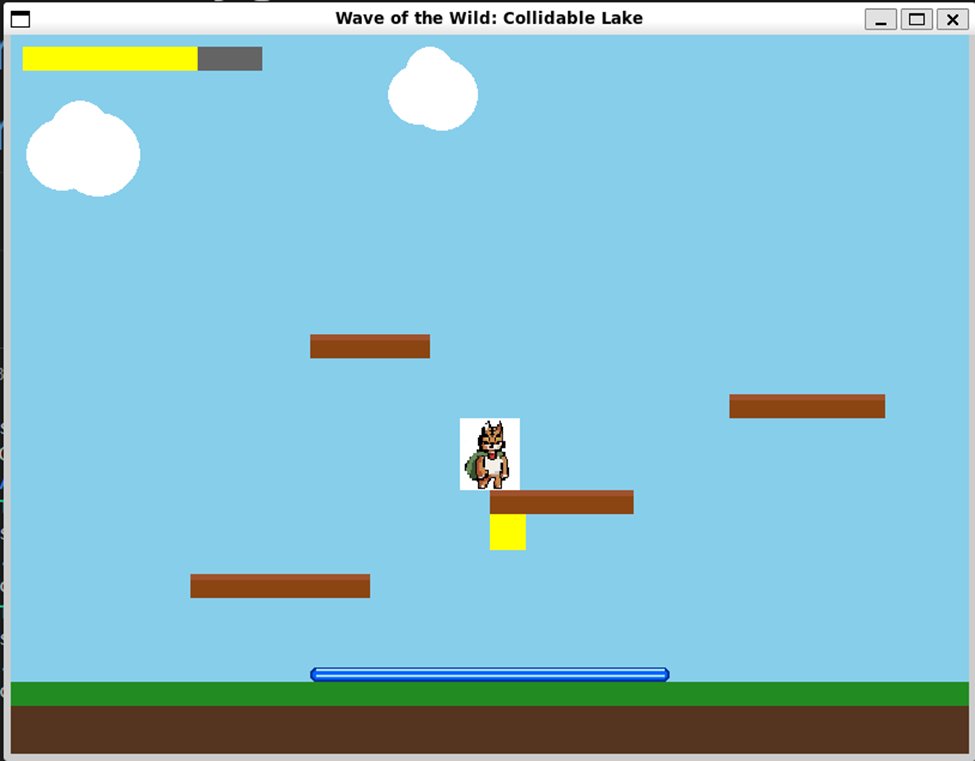
Task: Click the cloud near the top center
Action: [x=432, y=90]
